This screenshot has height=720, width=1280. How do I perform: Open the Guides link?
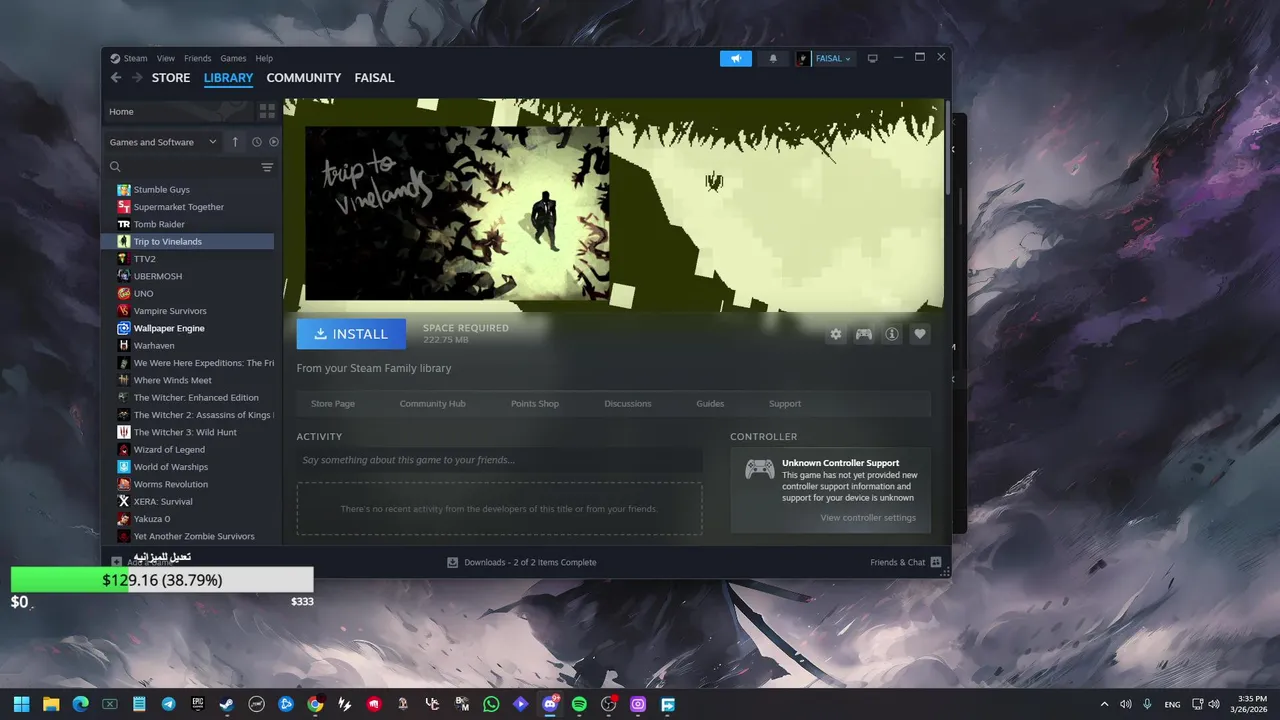tap(710, 404)
